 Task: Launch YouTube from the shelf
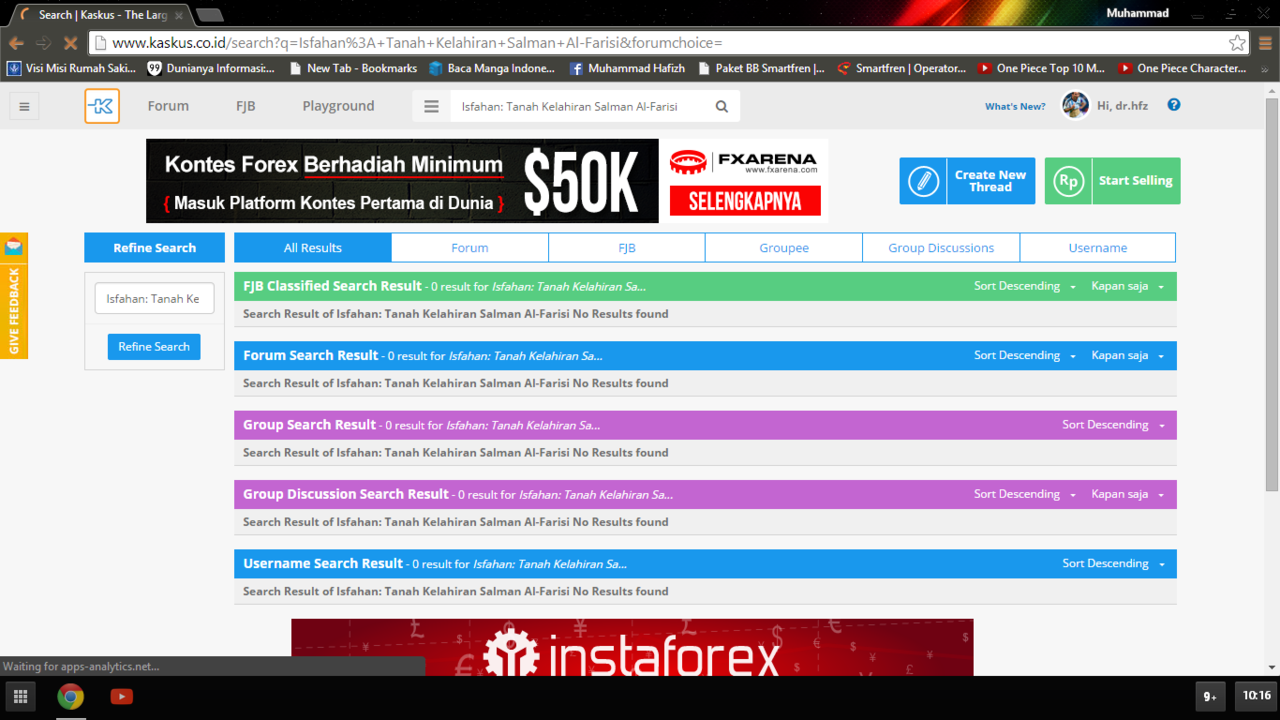coord(122,696)
